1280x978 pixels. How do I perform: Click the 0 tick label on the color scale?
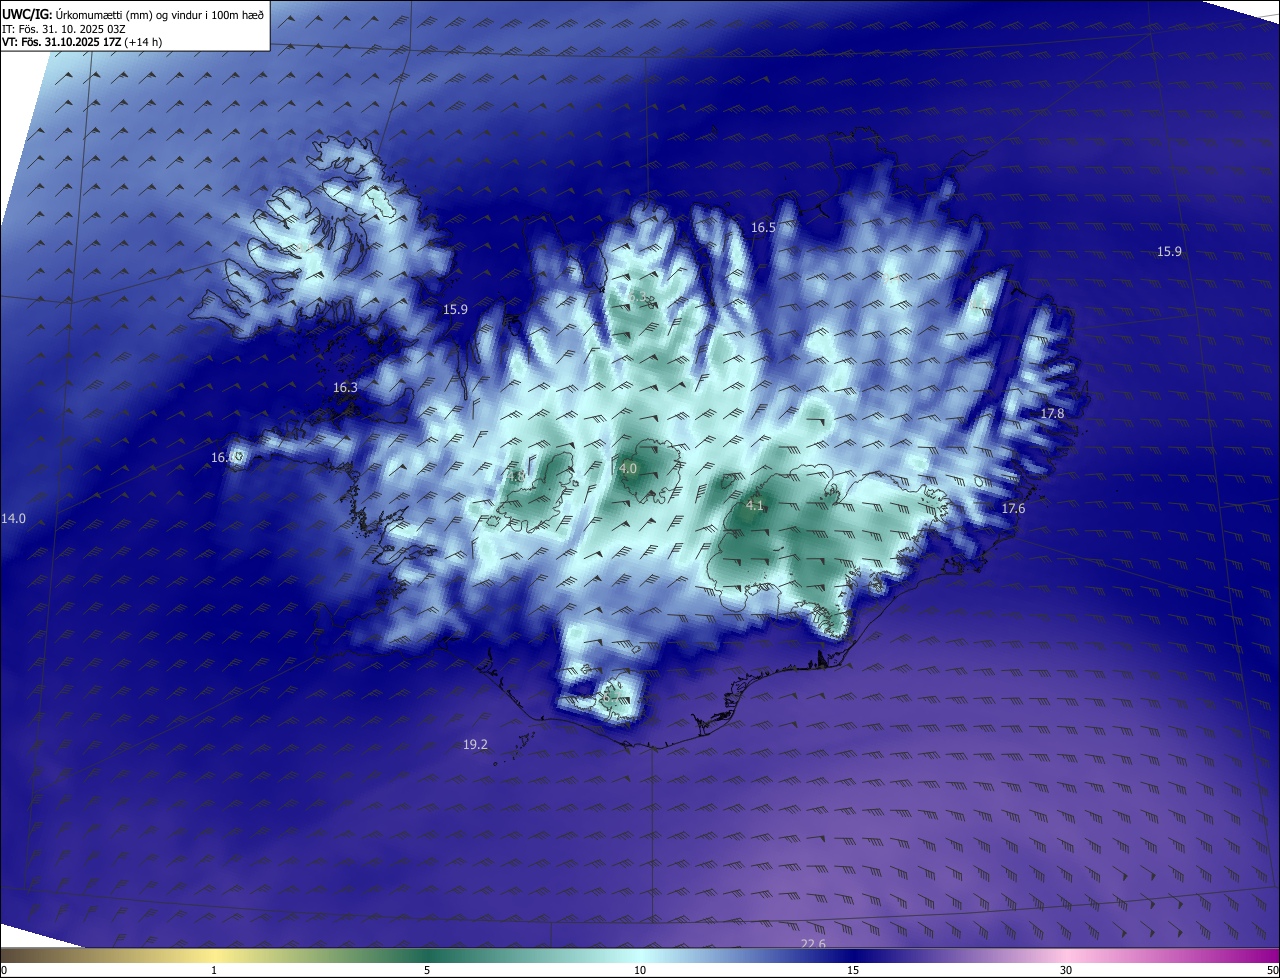[4, 970]
